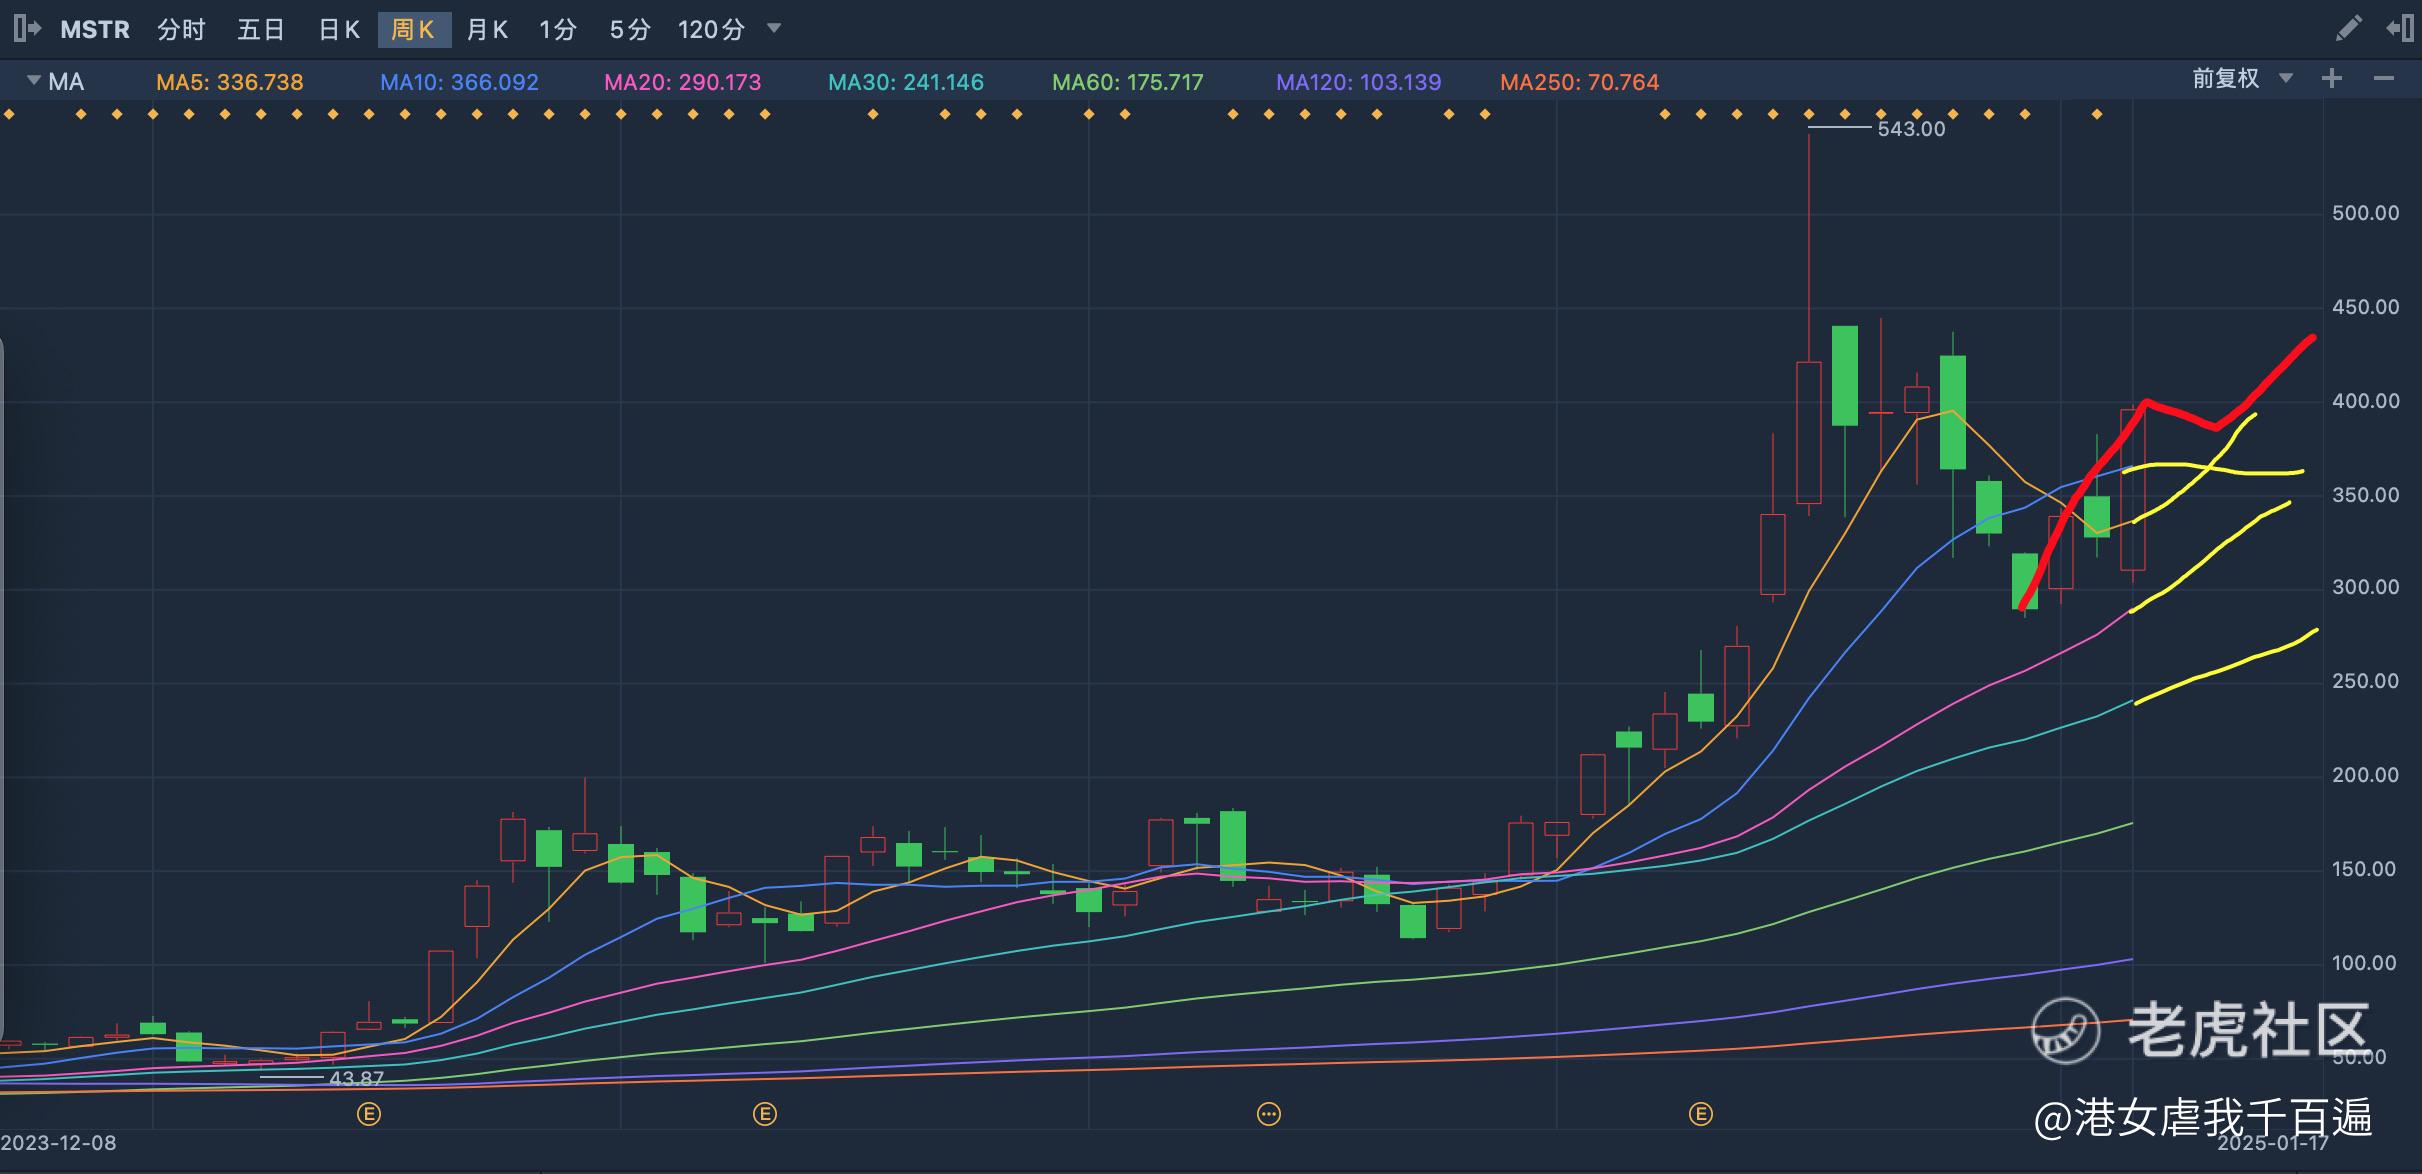
Task: Click the 350.00 price axis label
Action: point(2366,495)
